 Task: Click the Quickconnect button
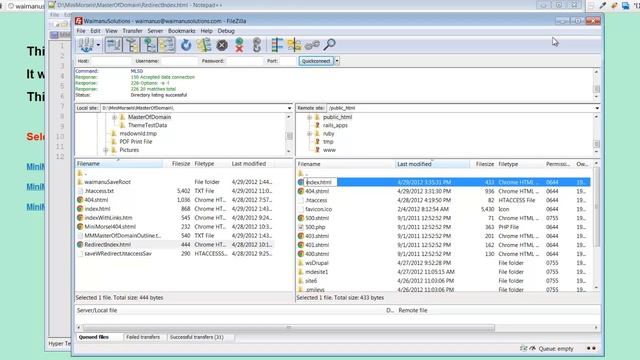[316, 61]
